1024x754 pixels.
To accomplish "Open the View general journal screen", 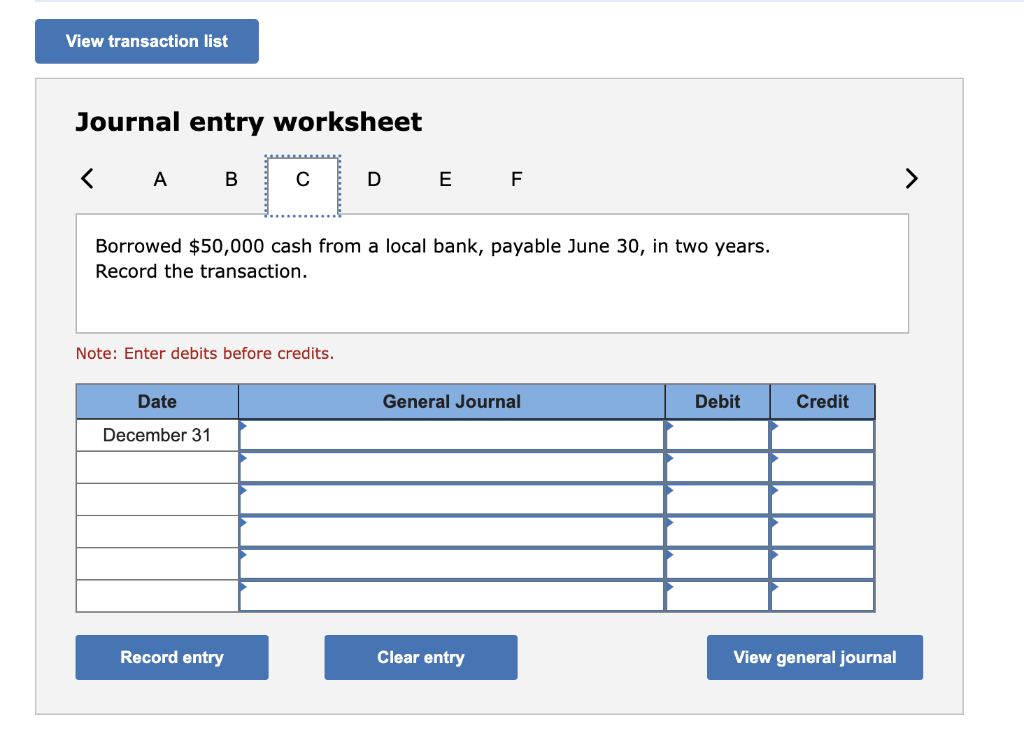I will coord(814,657).
